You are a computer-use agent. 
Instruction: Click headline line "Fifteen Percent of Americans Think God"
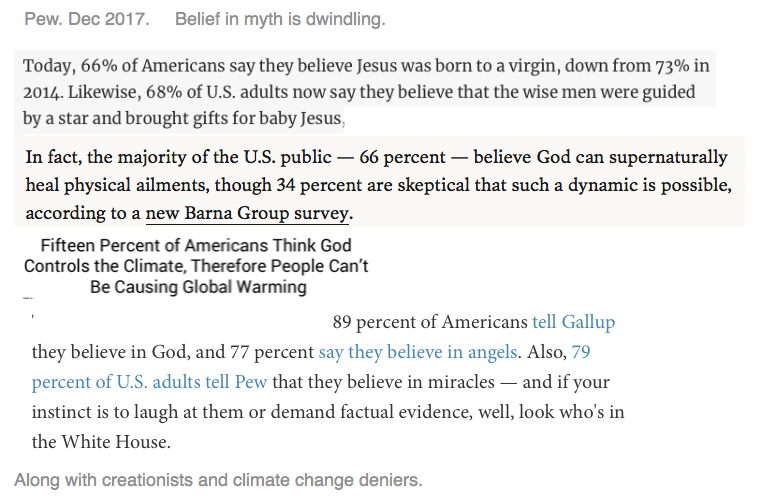point(196,246)
